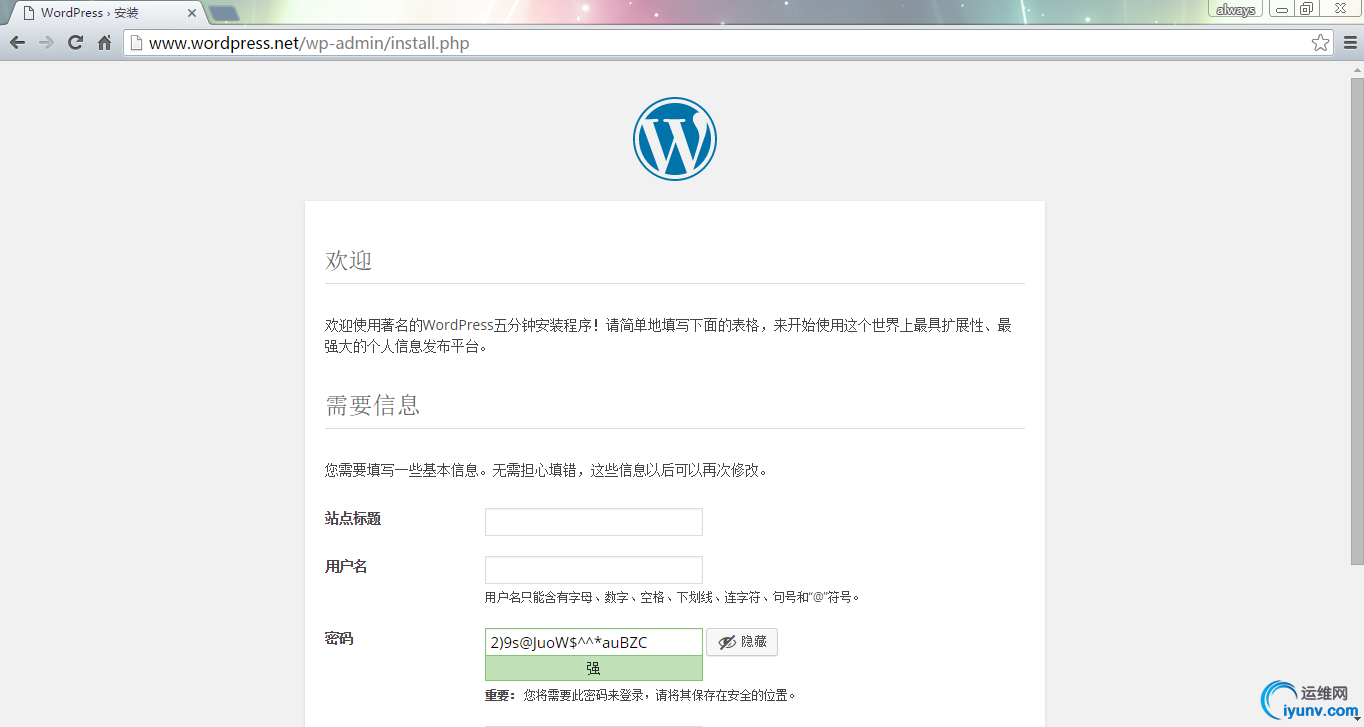
Task: Click the 需要信息 heading text
Action: click(373, 405)
